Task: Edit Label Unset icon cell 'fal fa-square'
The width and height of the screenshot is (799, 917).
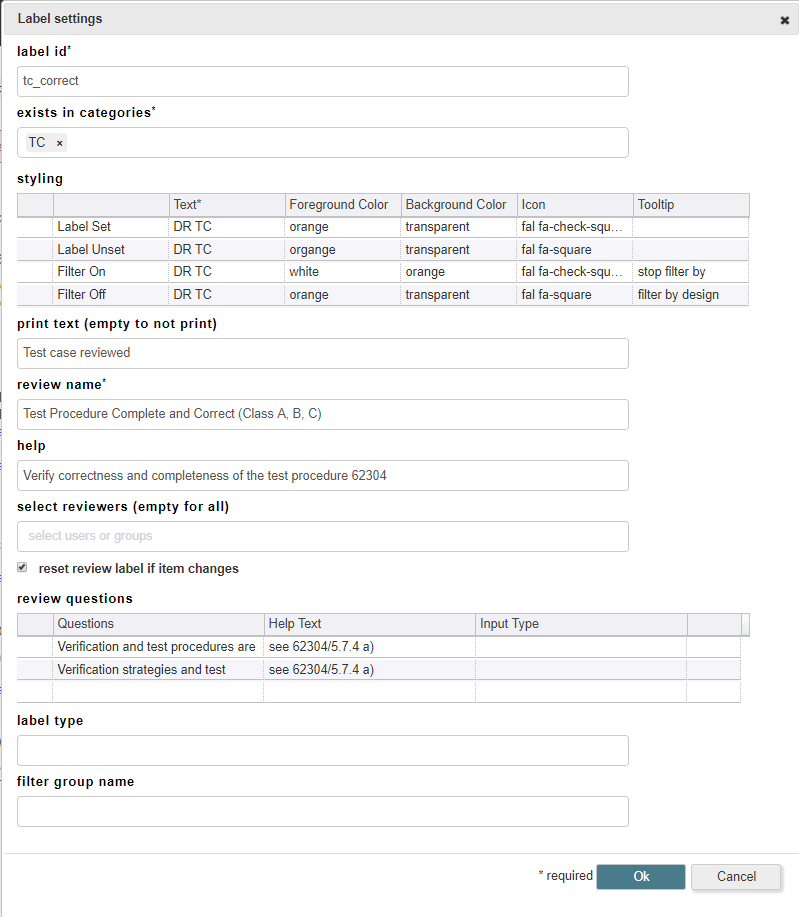Action: [575, 250]
